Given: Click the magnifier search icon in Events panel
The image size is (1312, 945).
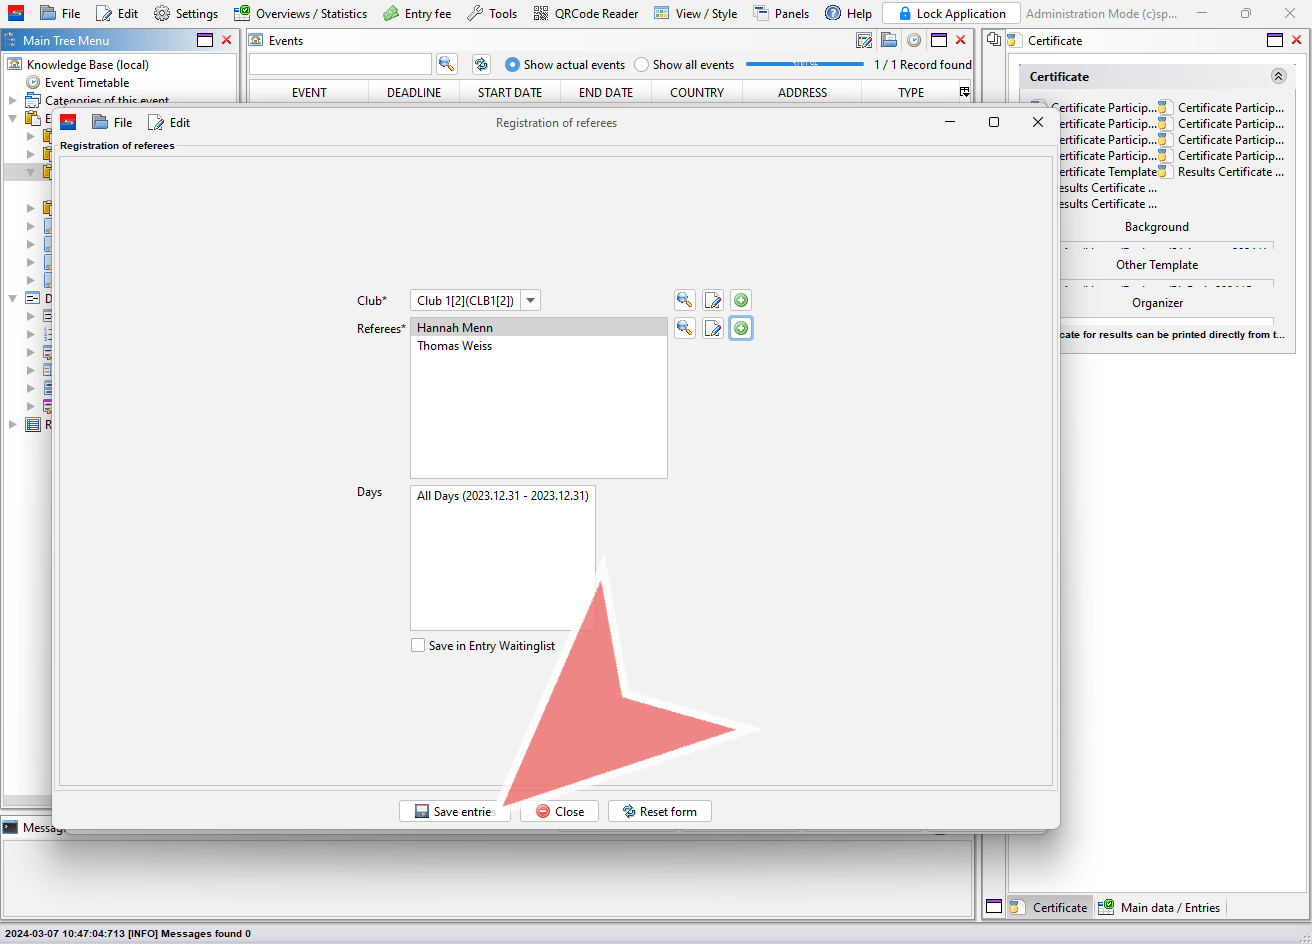Looking at the screenshot, I should [x=447, y=64].
